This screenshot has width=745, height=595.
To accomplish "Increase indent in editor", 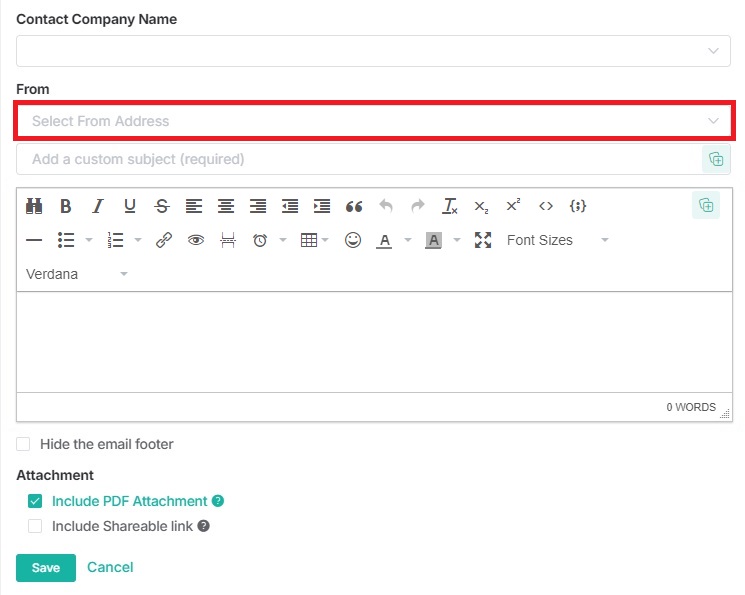I will pyautogui.click(x=322, y=206).
